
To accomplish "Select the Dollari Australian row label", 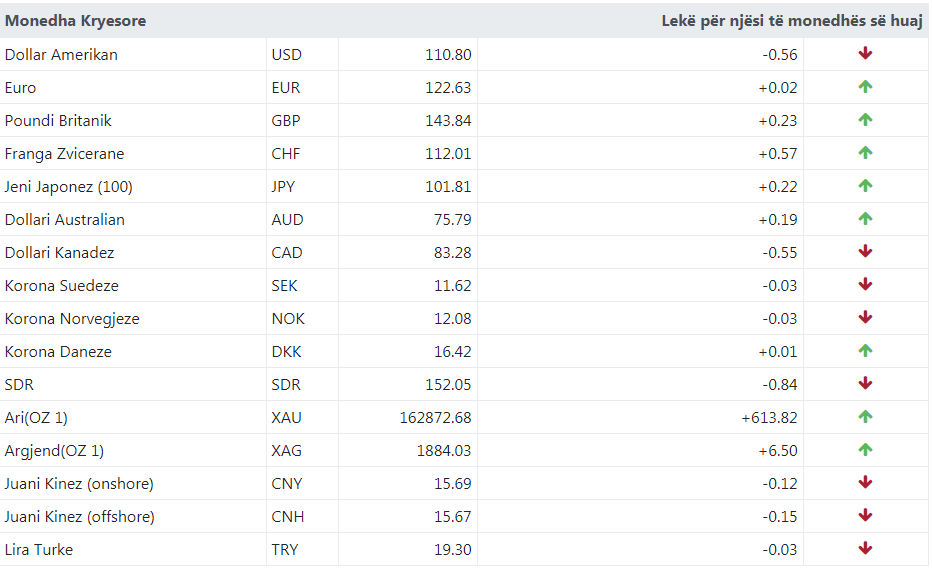I will click(x=65, y=219).
